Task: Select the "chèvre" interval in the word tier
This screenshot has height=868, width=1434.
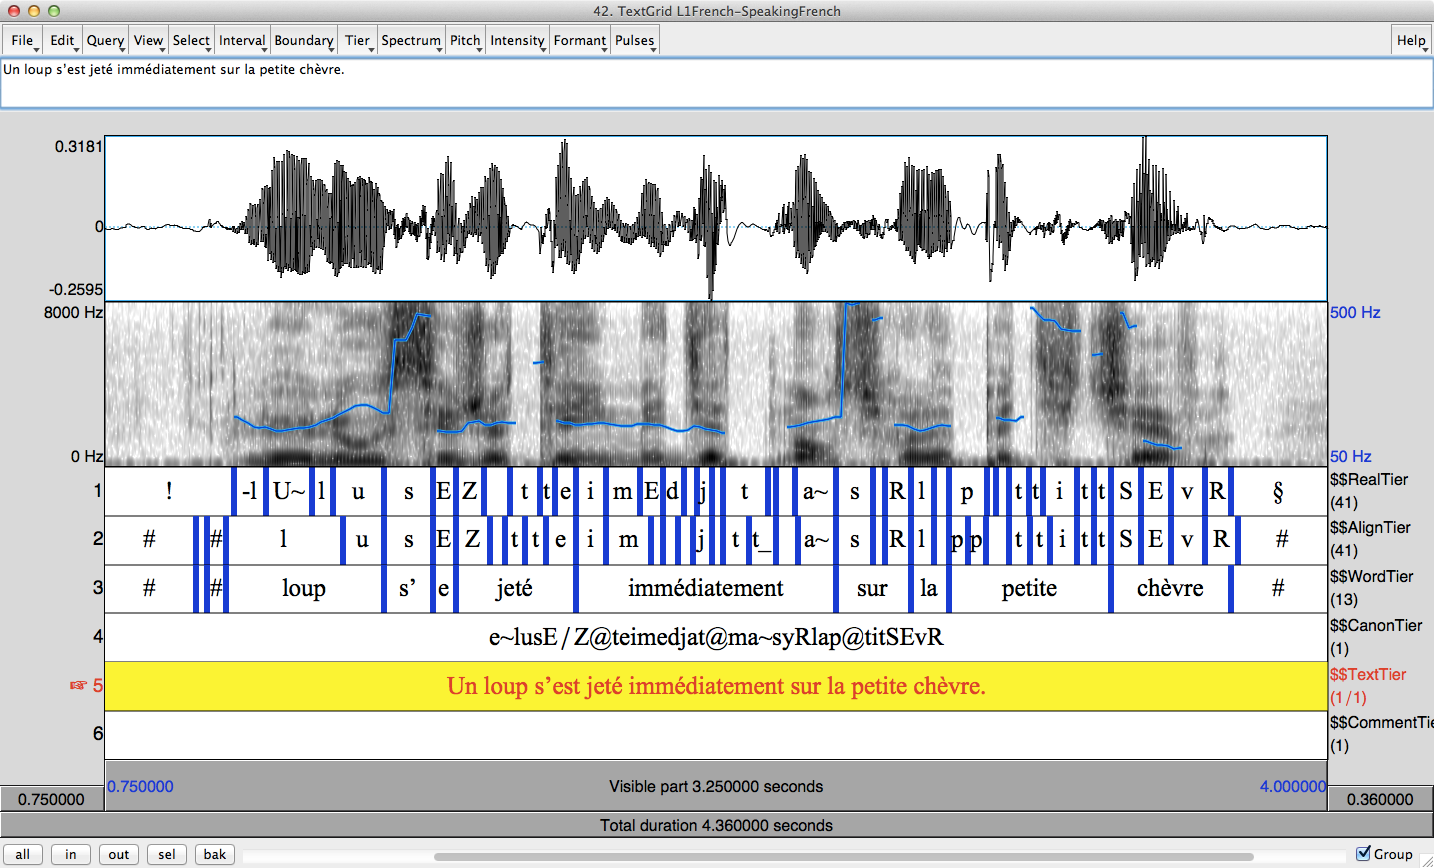Action: pyautogui.click(x=1170, y=588)
